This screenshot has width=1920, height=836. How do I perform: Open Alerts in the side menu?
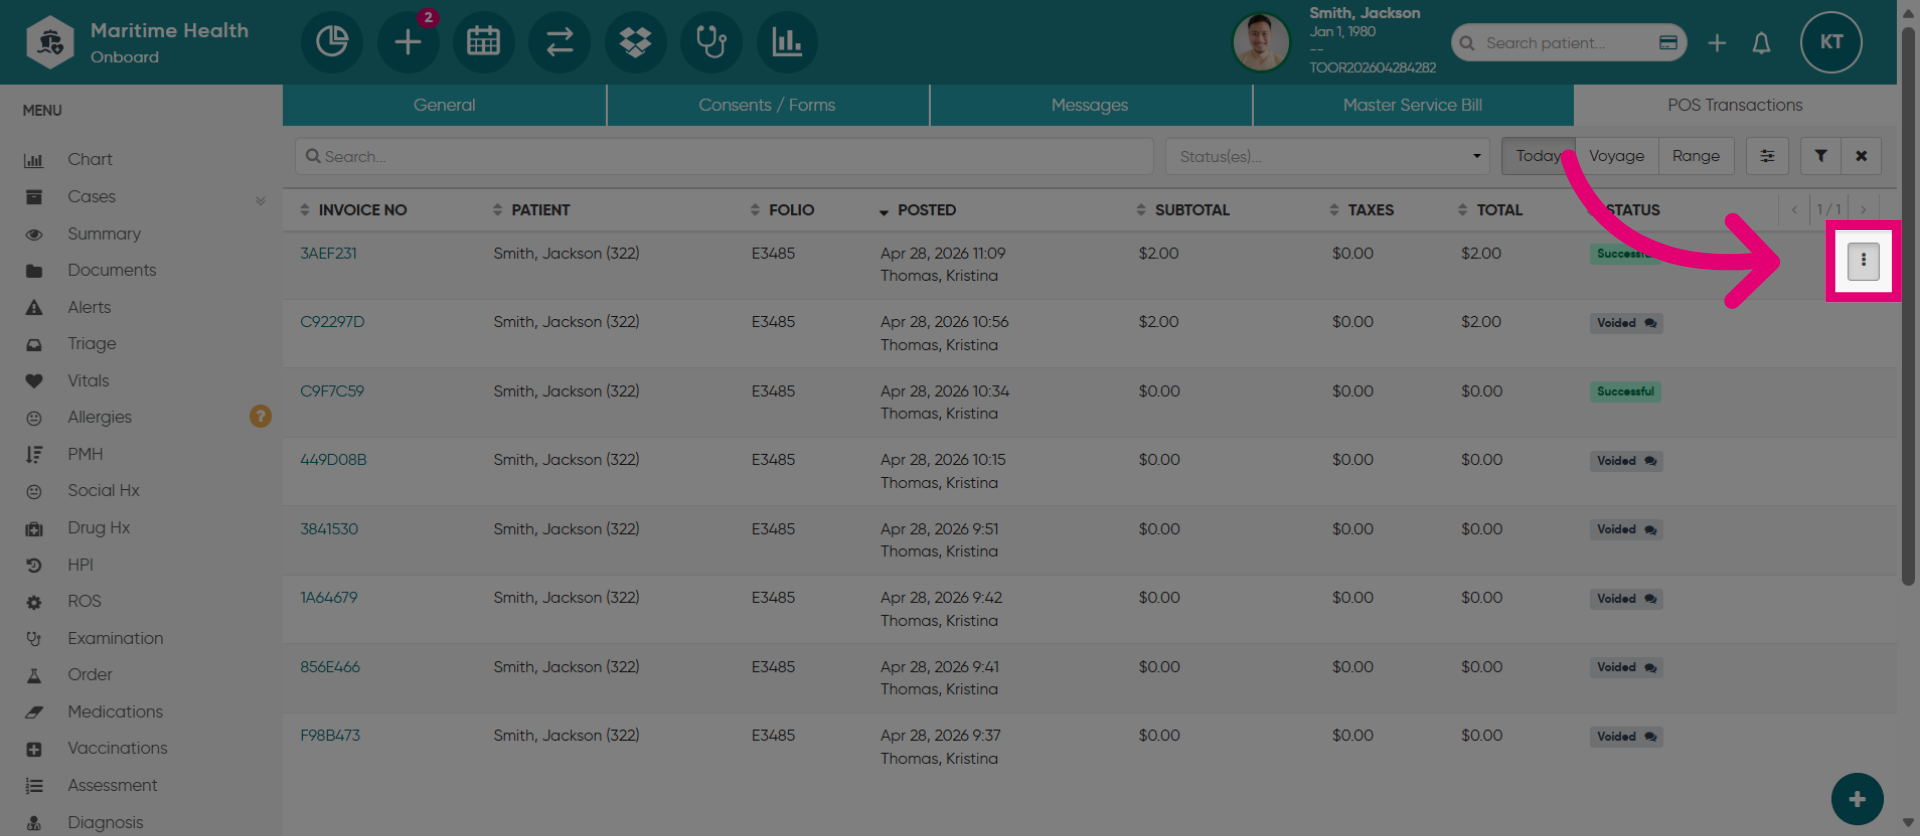pos(89,307)
